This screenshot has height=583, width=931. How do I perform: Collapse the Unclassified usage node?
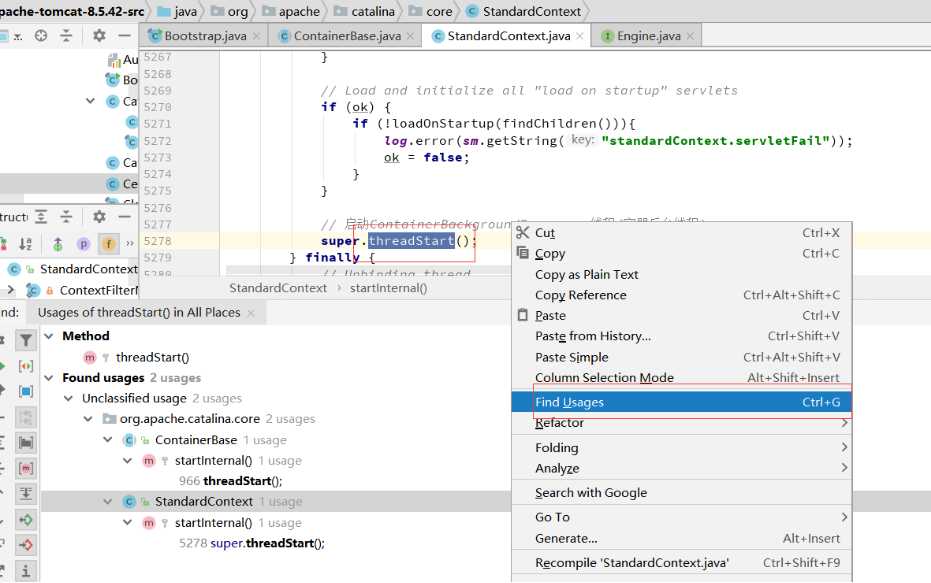69,398
